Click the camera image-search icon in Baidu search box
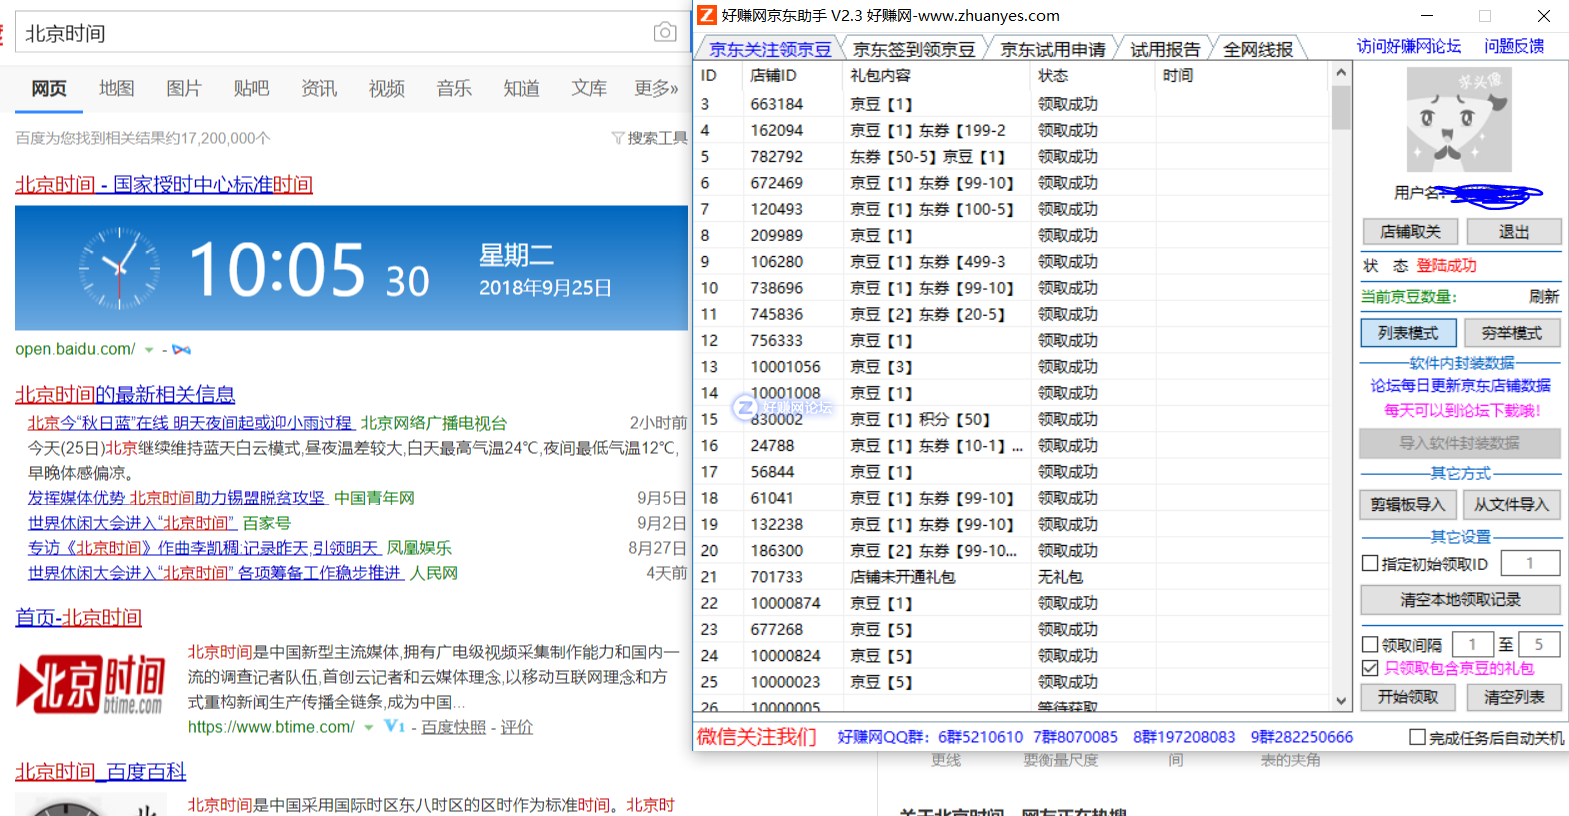1569x816 pixels. click(665, 32)
